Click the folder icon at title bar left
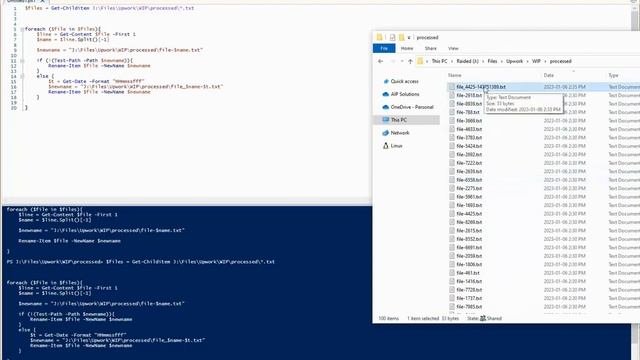Image resolution: width=640 pixels, height=360 pixels. [x=379, y=38]
